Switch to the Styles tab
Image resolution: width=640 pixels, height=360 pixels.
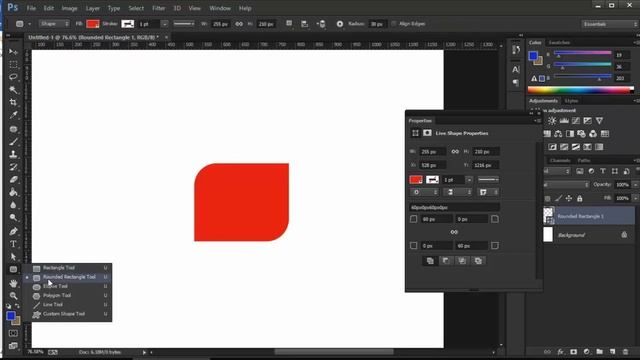571,101
